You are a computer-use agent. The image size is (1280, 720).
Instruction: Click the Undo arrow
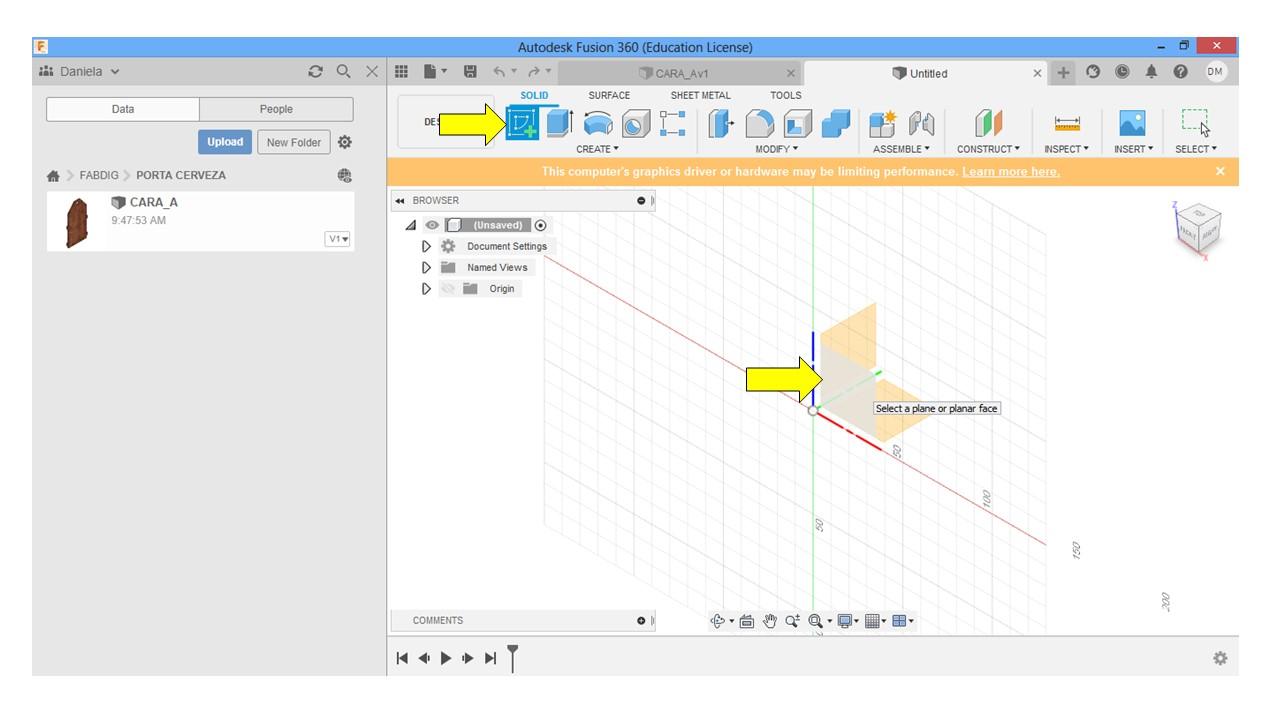coord(499,72)
